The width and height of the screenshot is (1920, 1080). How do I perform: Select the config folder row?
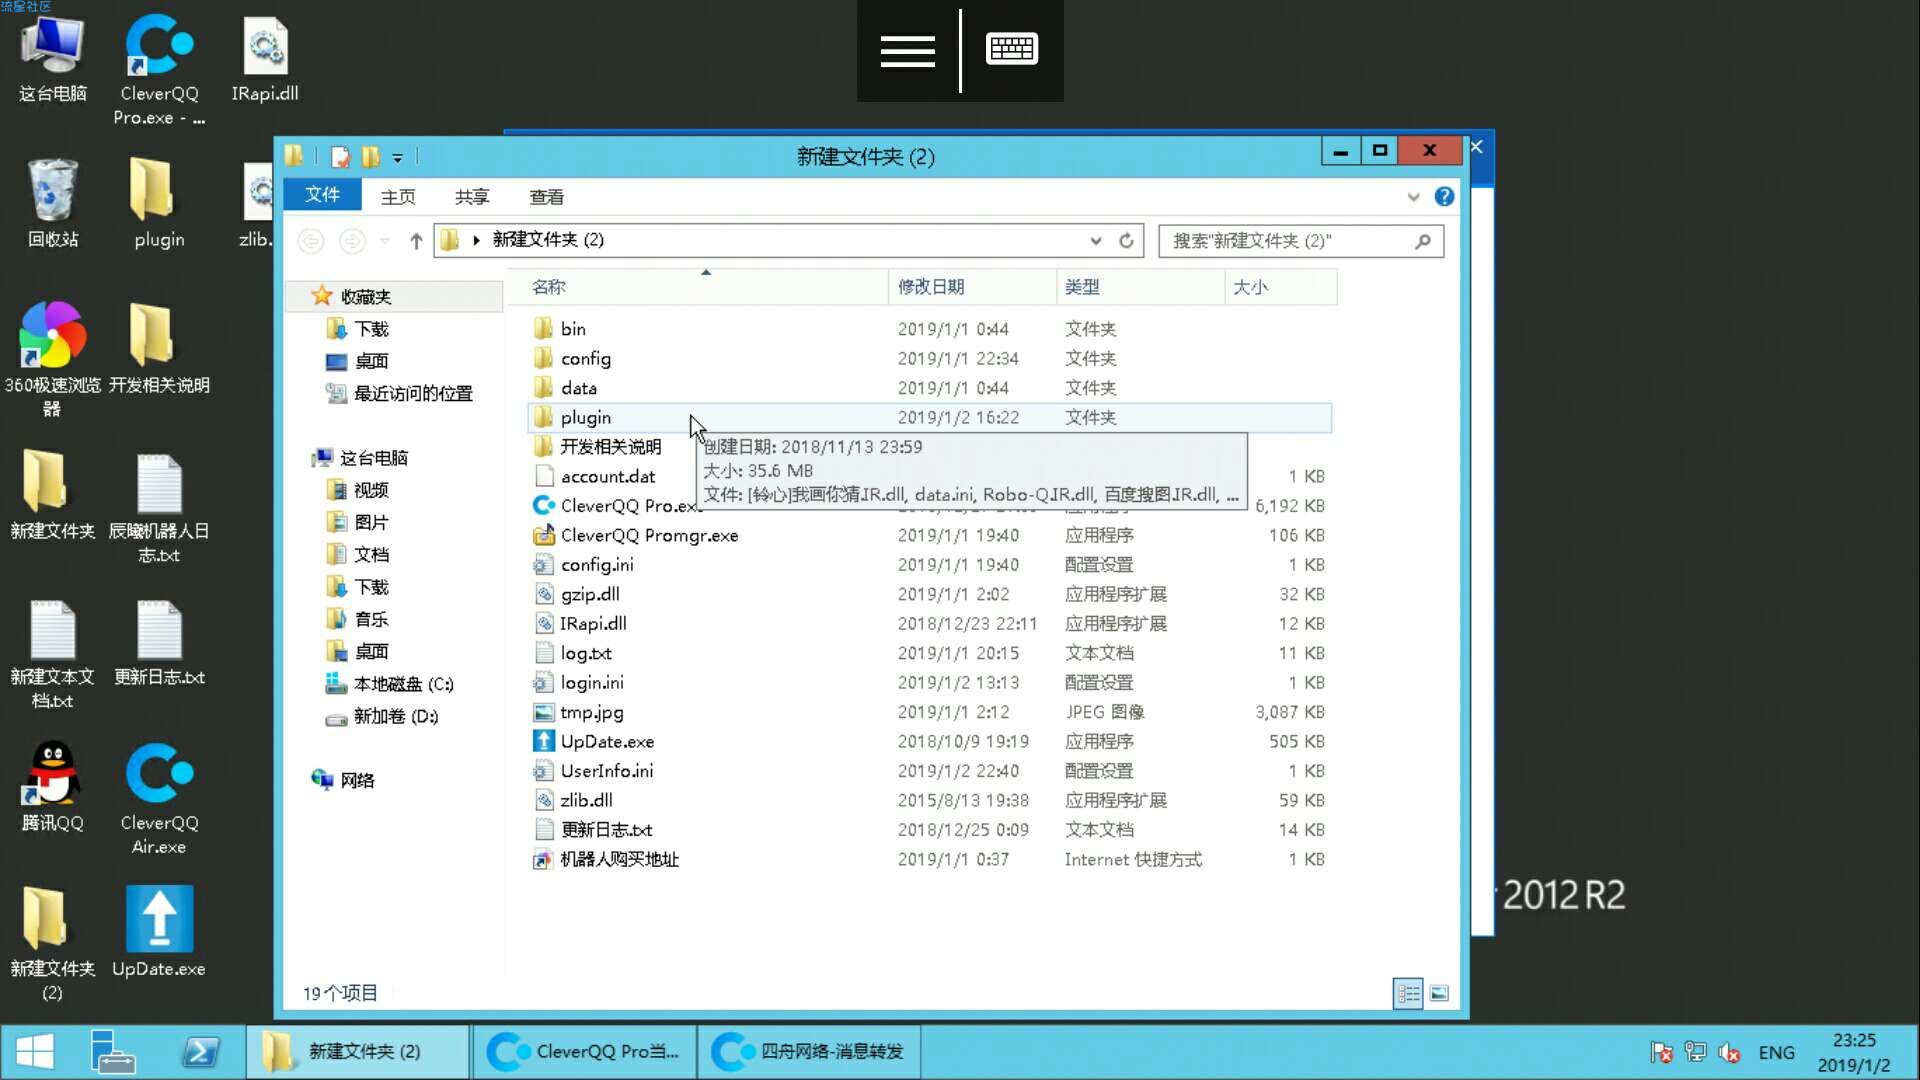pos(929,358)
